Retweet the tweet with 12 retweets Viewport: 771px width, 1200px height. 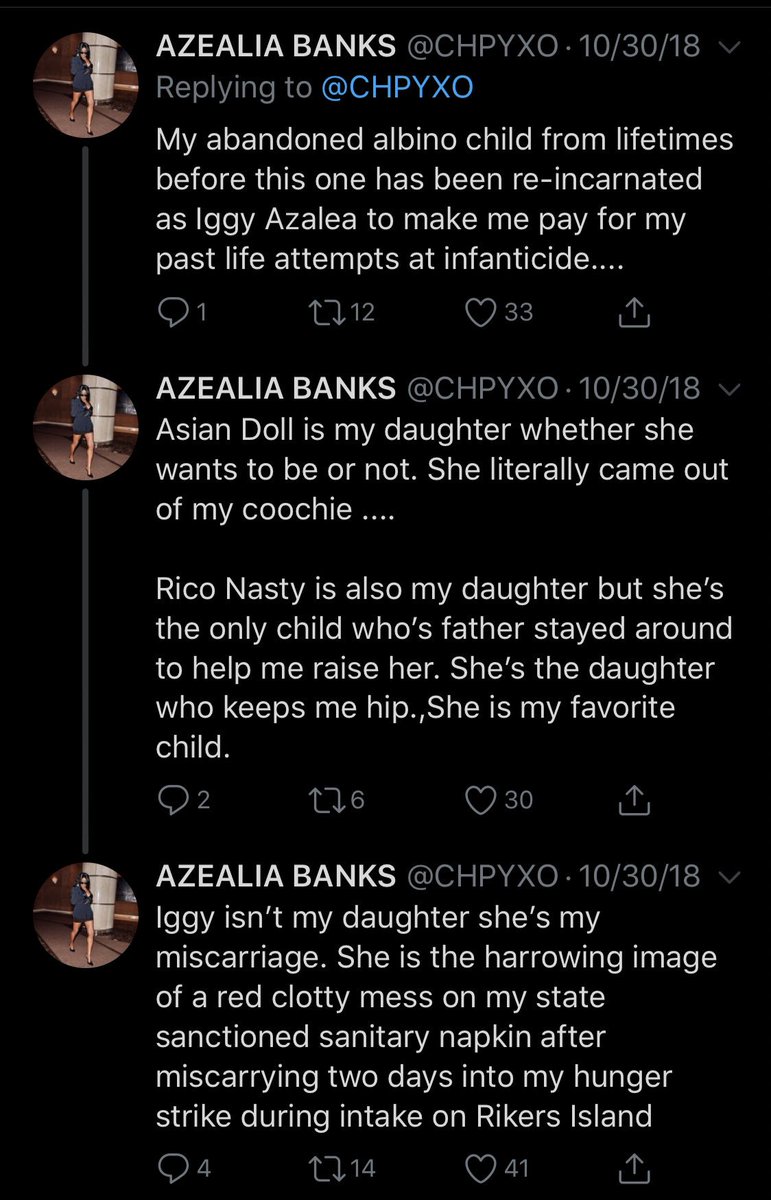point(329,313)
